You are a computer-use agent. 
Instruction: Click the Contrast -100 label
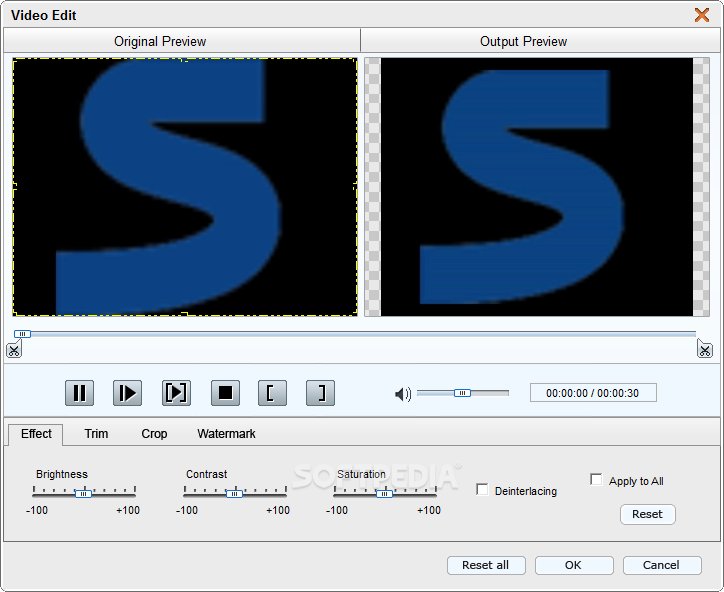point(187,510)
